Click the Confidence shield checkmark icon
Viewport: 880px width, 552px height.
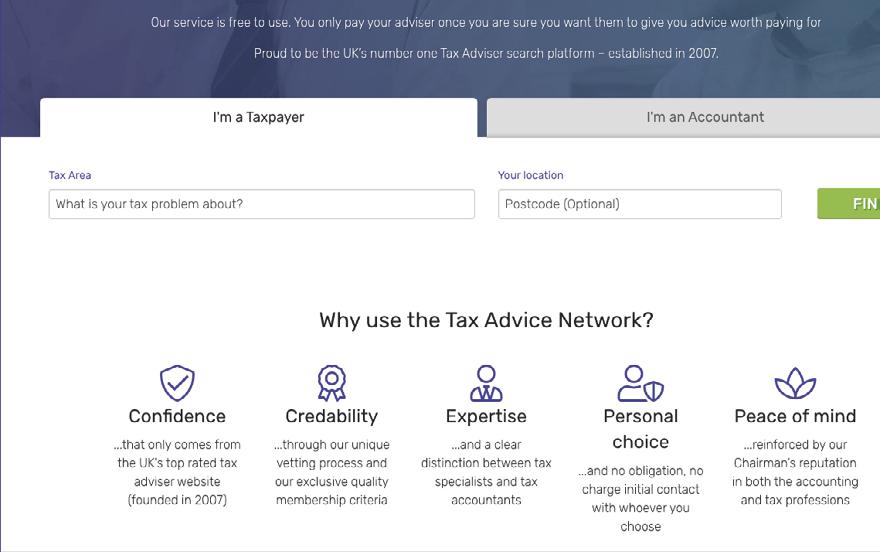point(177,383)
